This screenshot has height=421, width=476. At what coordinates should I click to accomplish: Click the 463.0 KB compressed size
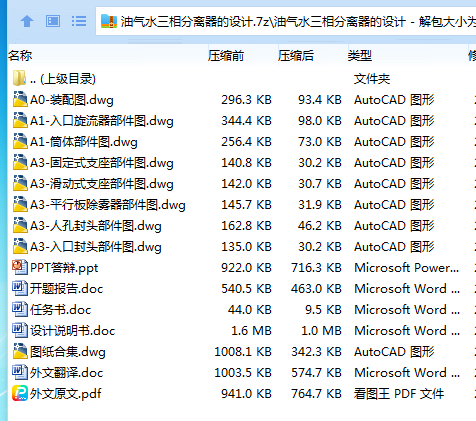coord(316,289)
